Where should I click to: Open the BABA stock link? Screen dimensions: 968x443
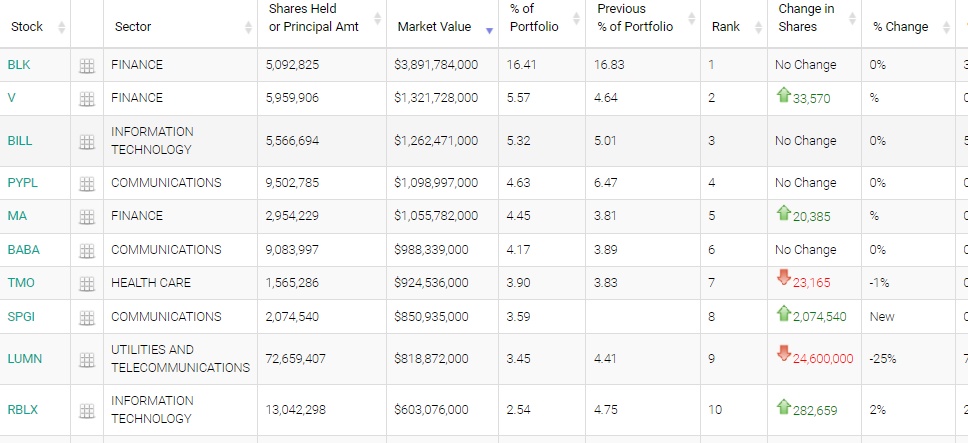(x=23, y=250)
